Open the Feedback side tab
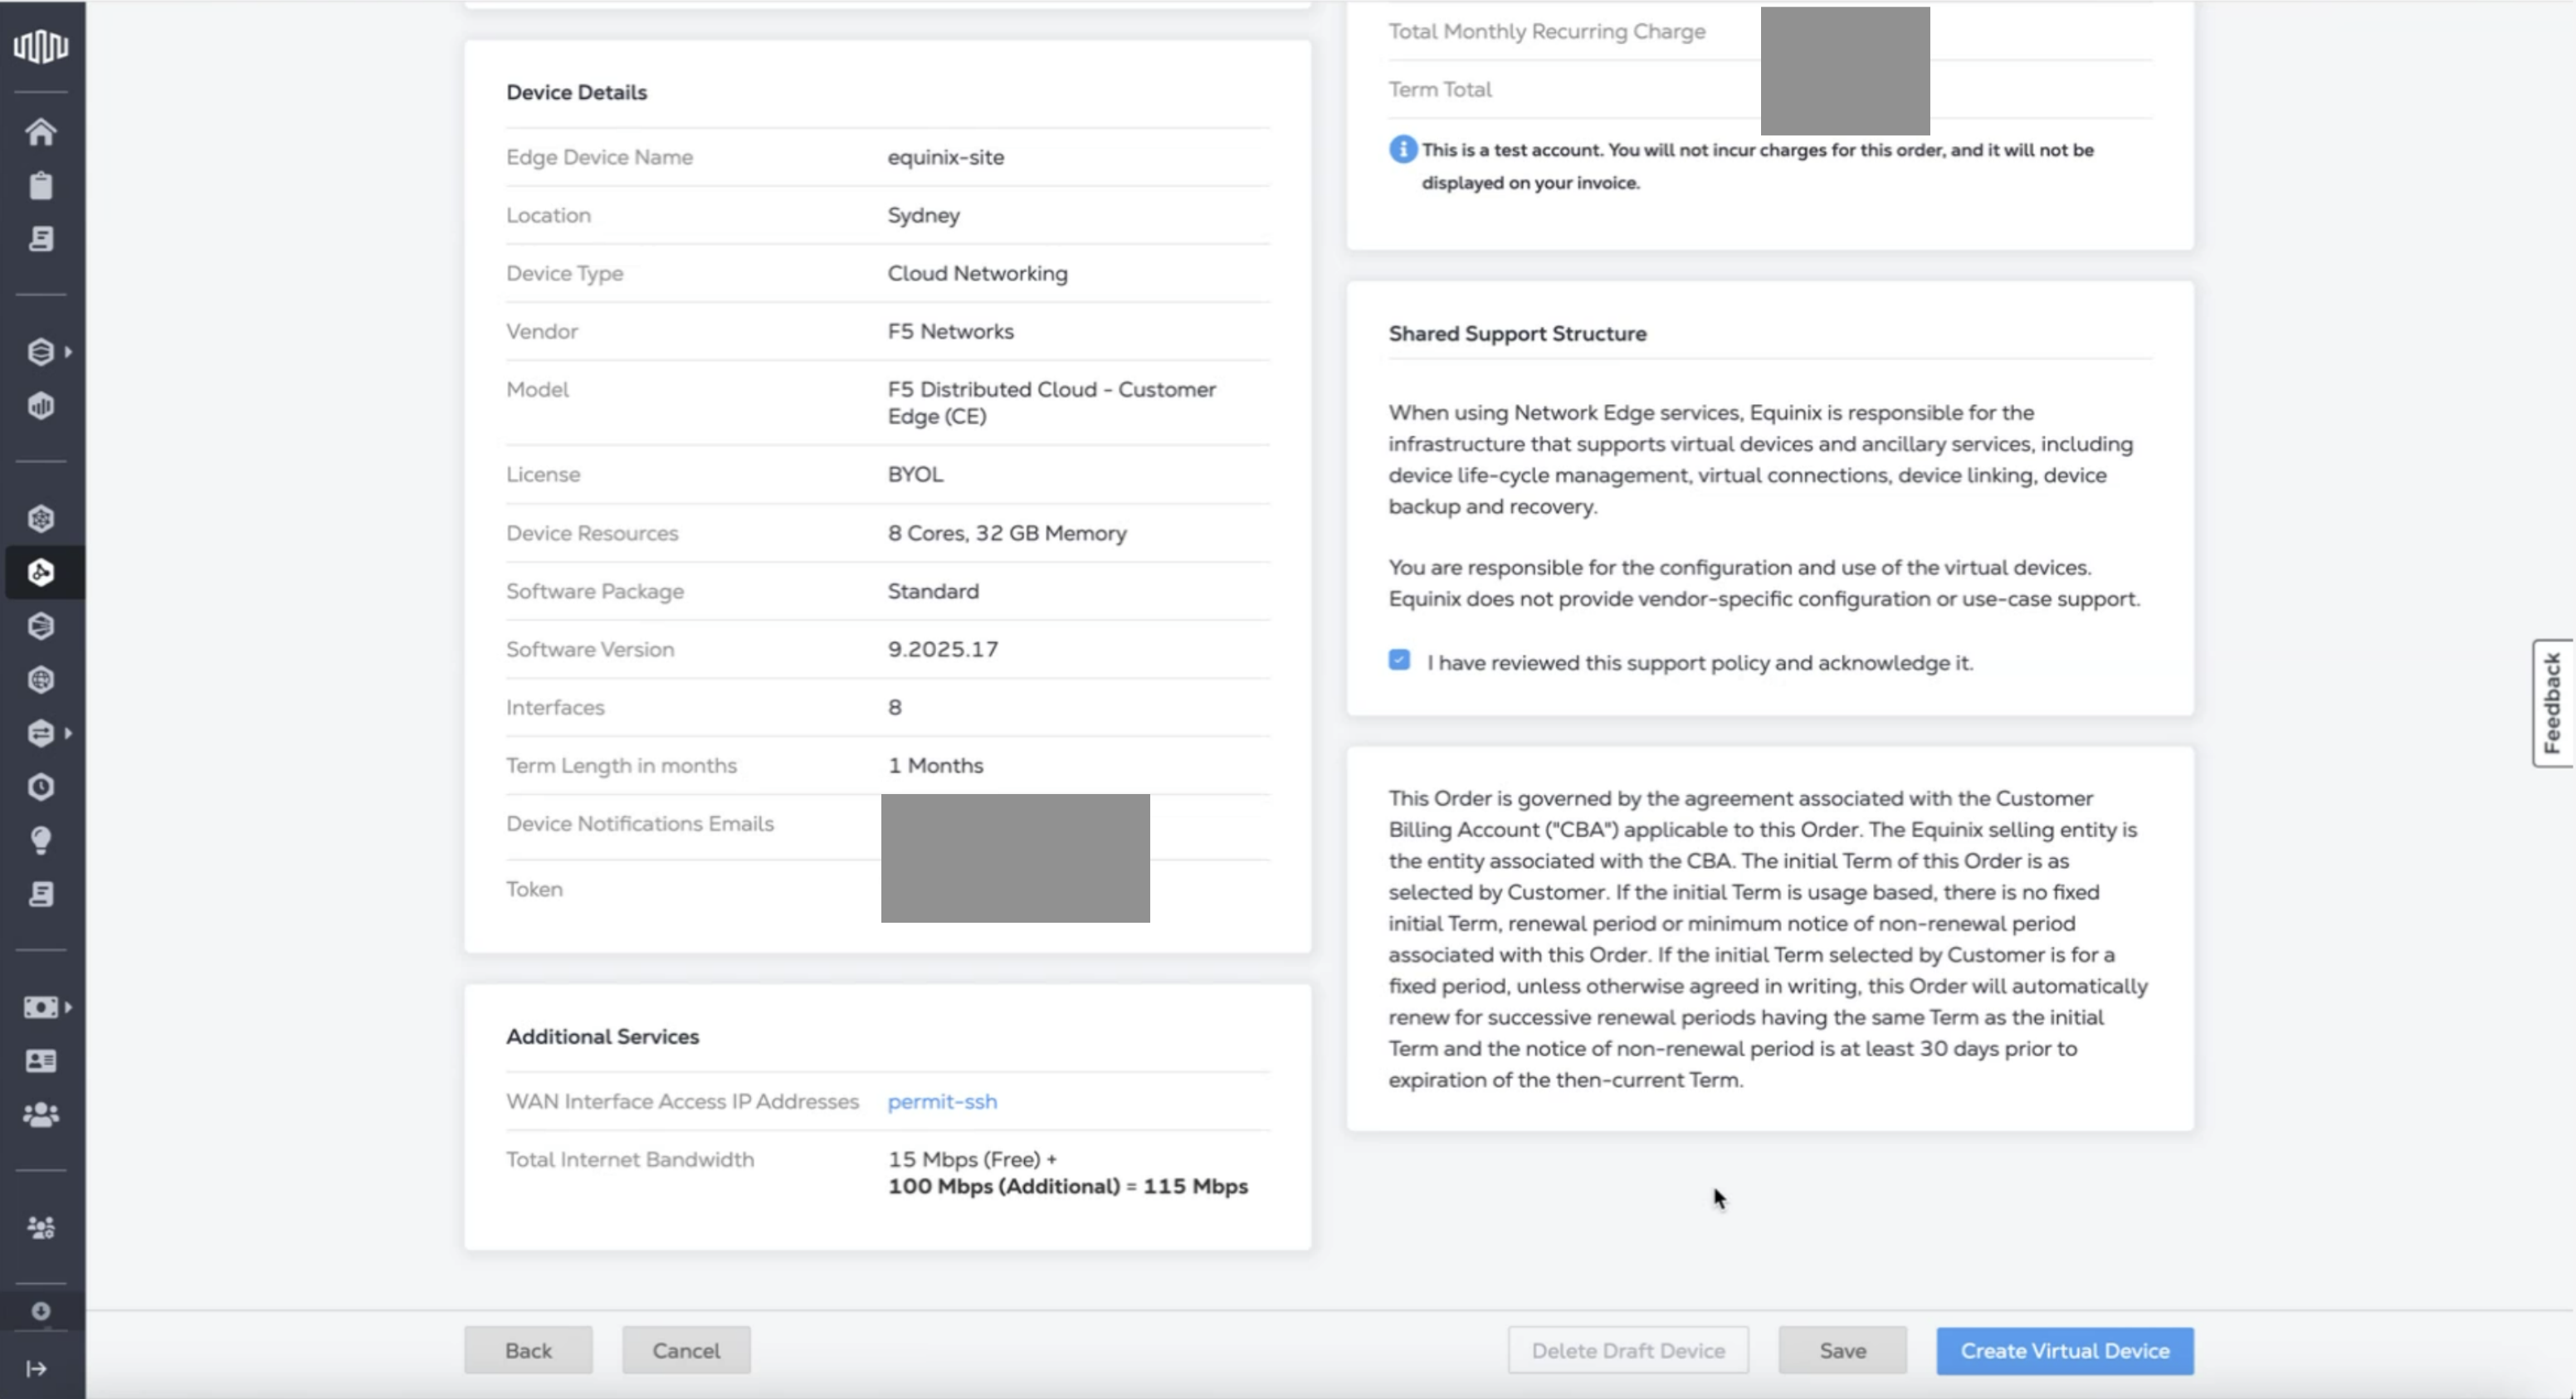 tap(2552, 703)
